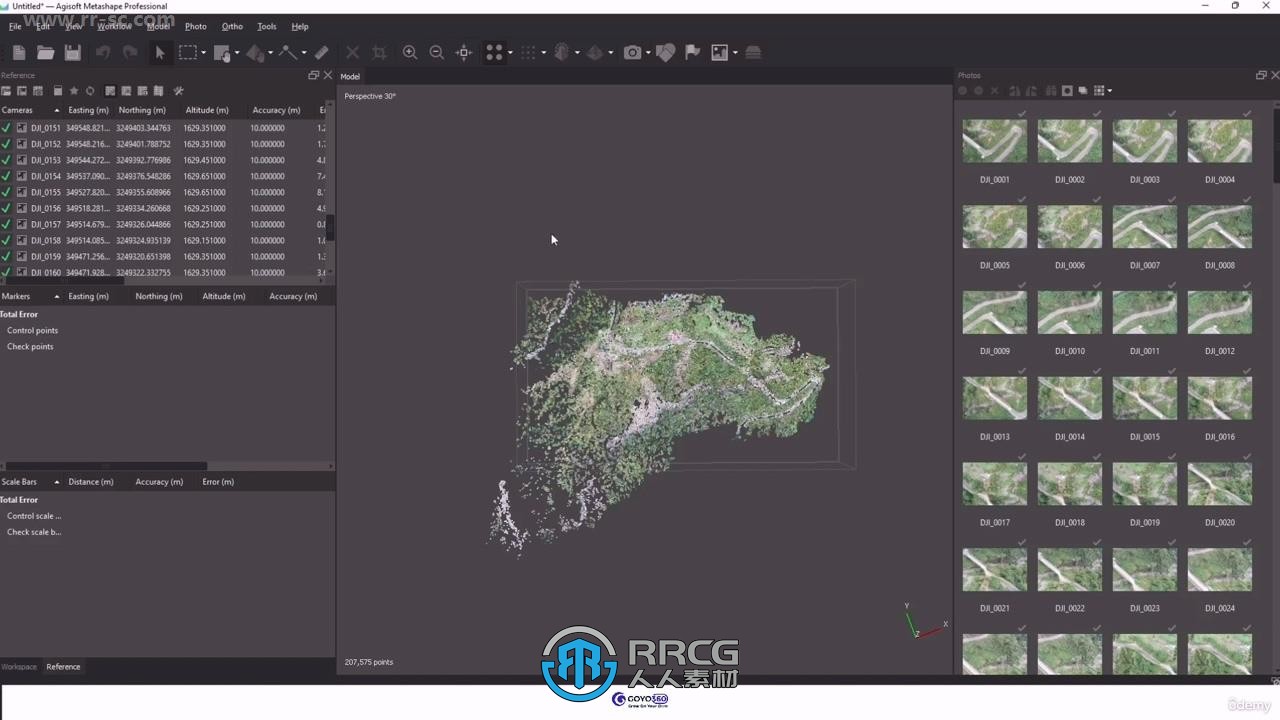This screenshot has height=720, width=1280.
Task: Click Import reference icon in Reference pane
Action: point(6,91)
